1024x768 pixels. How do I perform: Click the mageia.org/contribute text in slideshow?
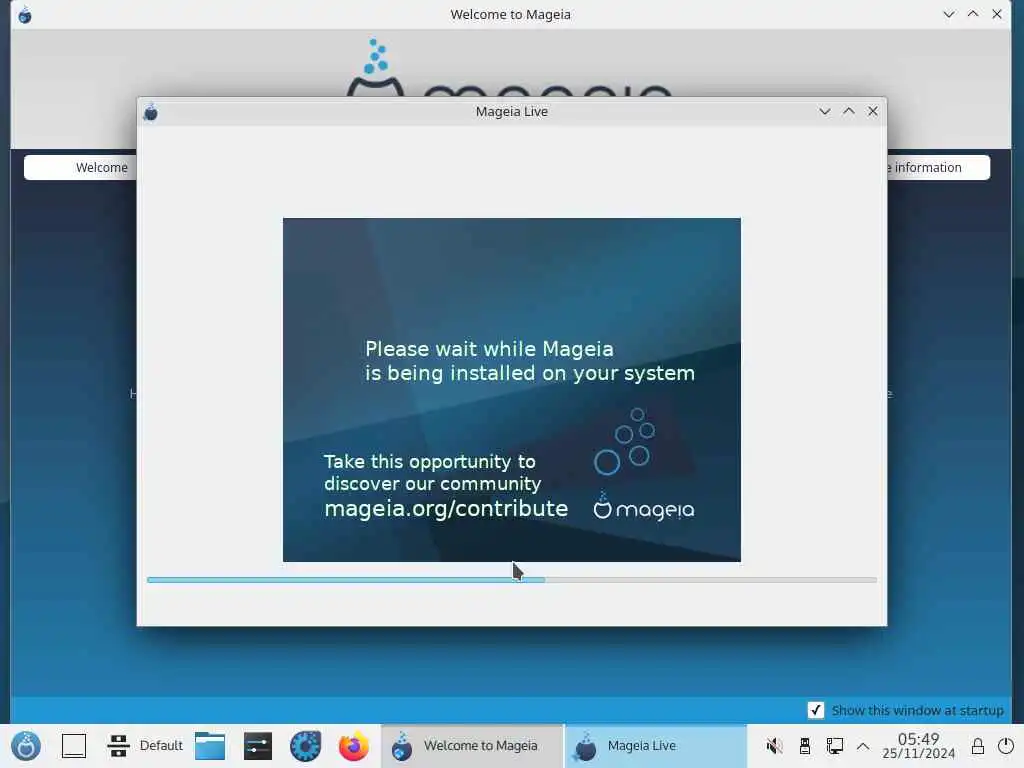click(446, 509)
